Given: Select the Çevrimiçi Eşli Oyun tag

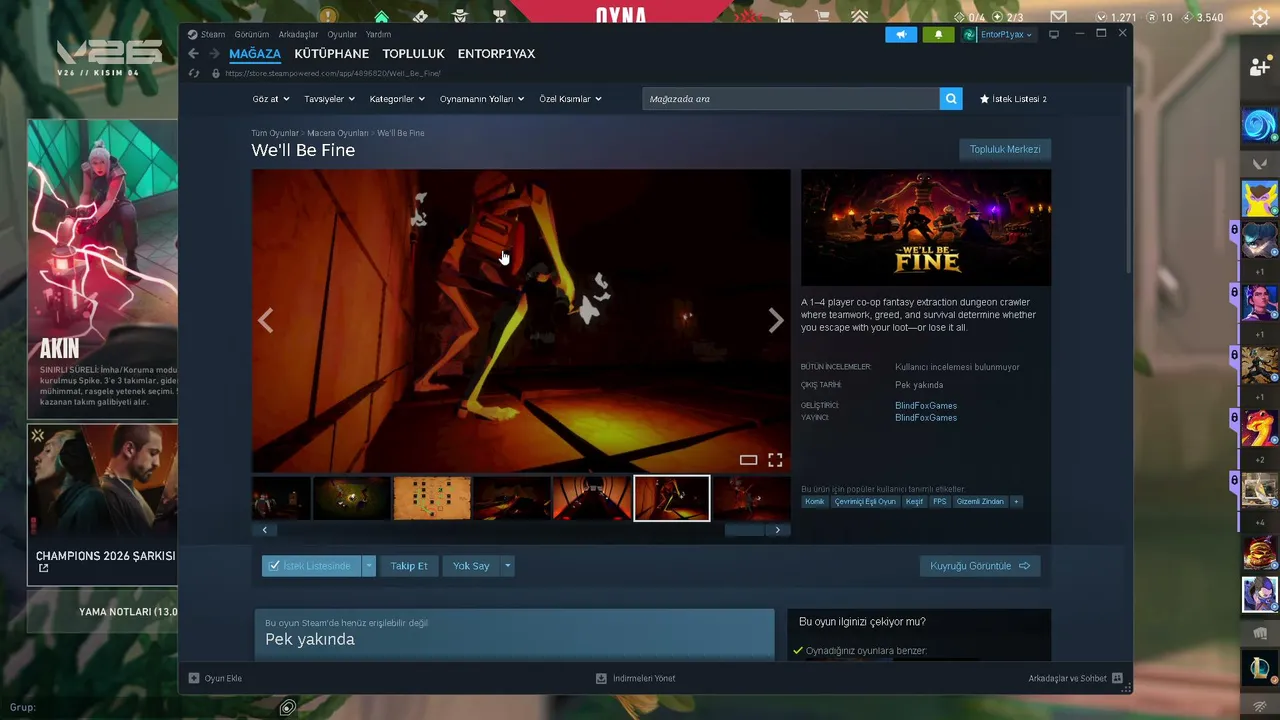Looking at the screenshot, I should click(865, 502).
